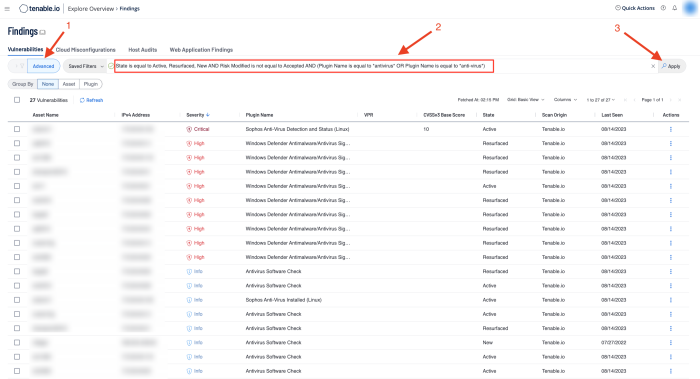
Task: Sort by Scan Origin column header
Action: coord(554,115)
